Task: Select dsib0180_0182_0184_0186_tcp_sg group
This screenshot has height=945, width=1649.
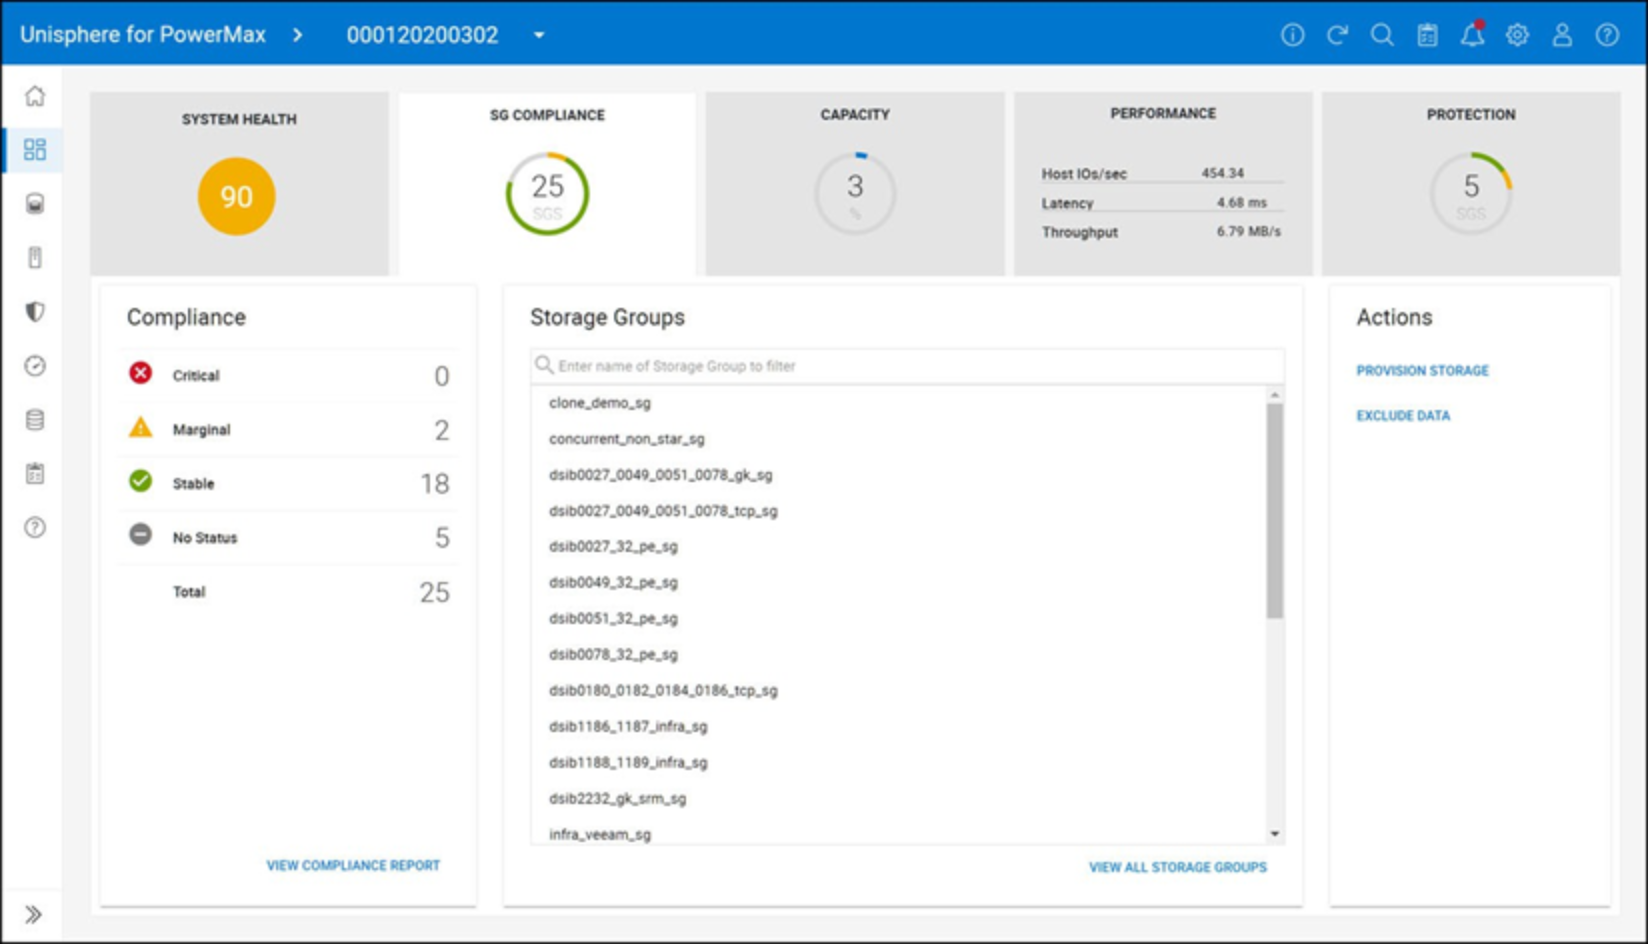Action: point(663,691)
